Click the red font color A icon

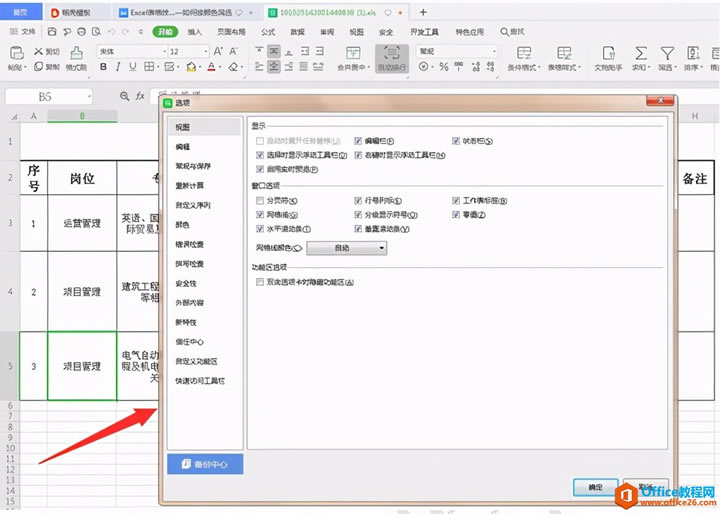pos(211,67)
